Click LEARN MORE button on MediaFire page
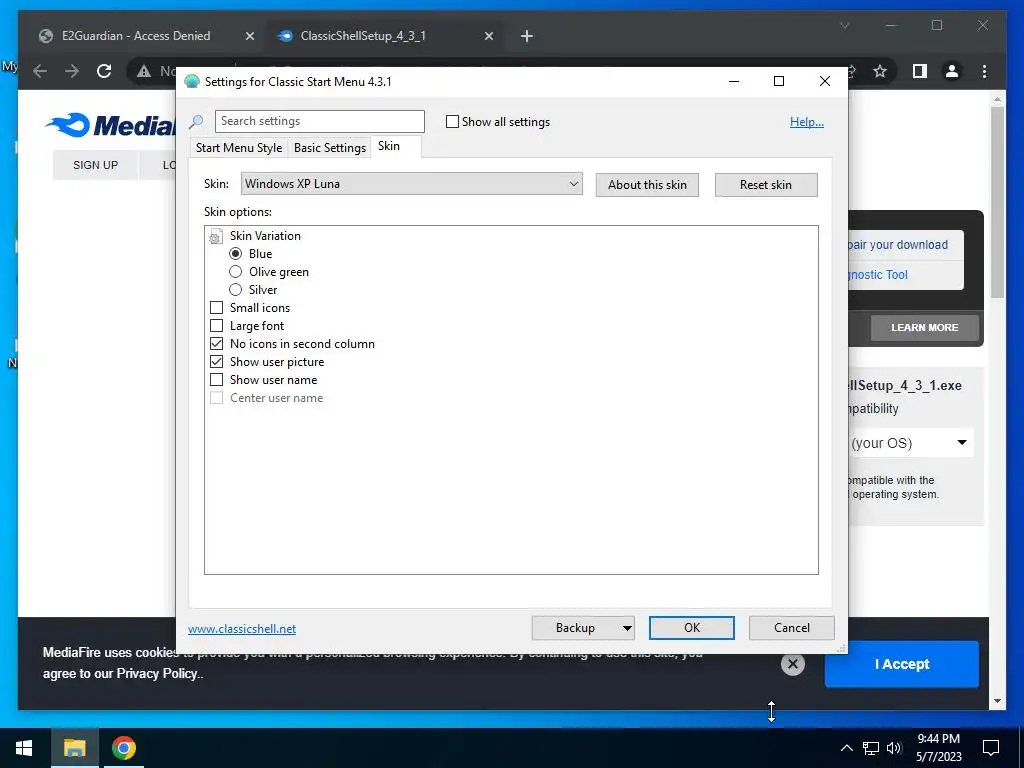The image size is (1024, 768). tap(925, 328)
